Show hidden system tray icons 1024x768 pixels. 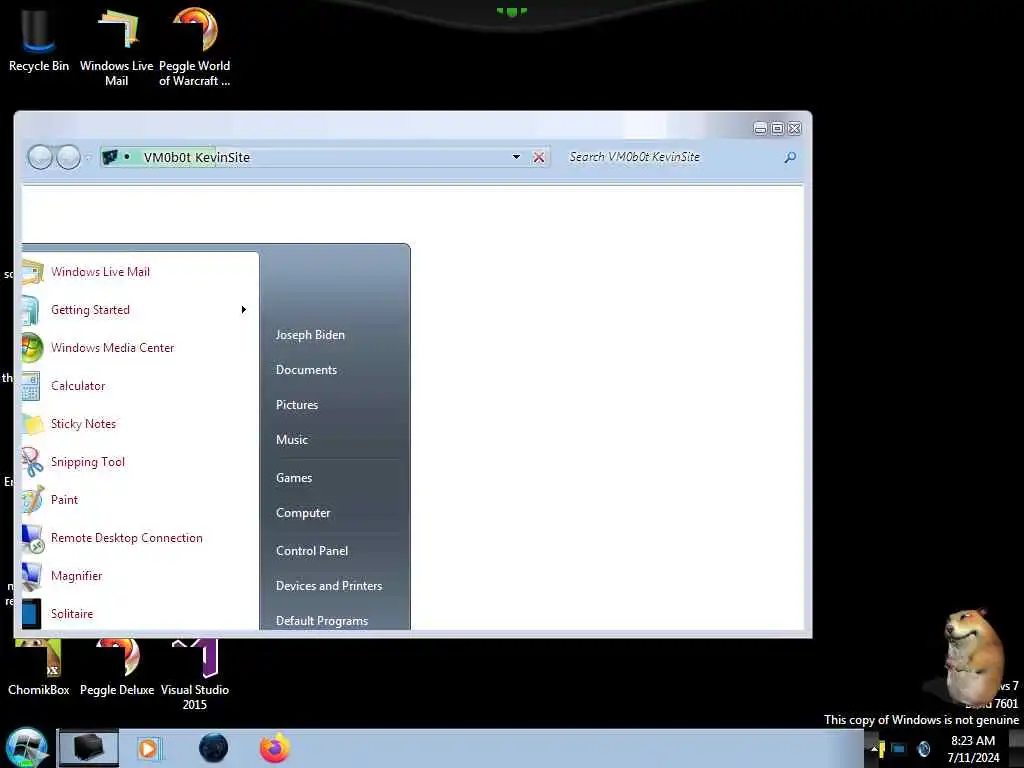[874, 748]
